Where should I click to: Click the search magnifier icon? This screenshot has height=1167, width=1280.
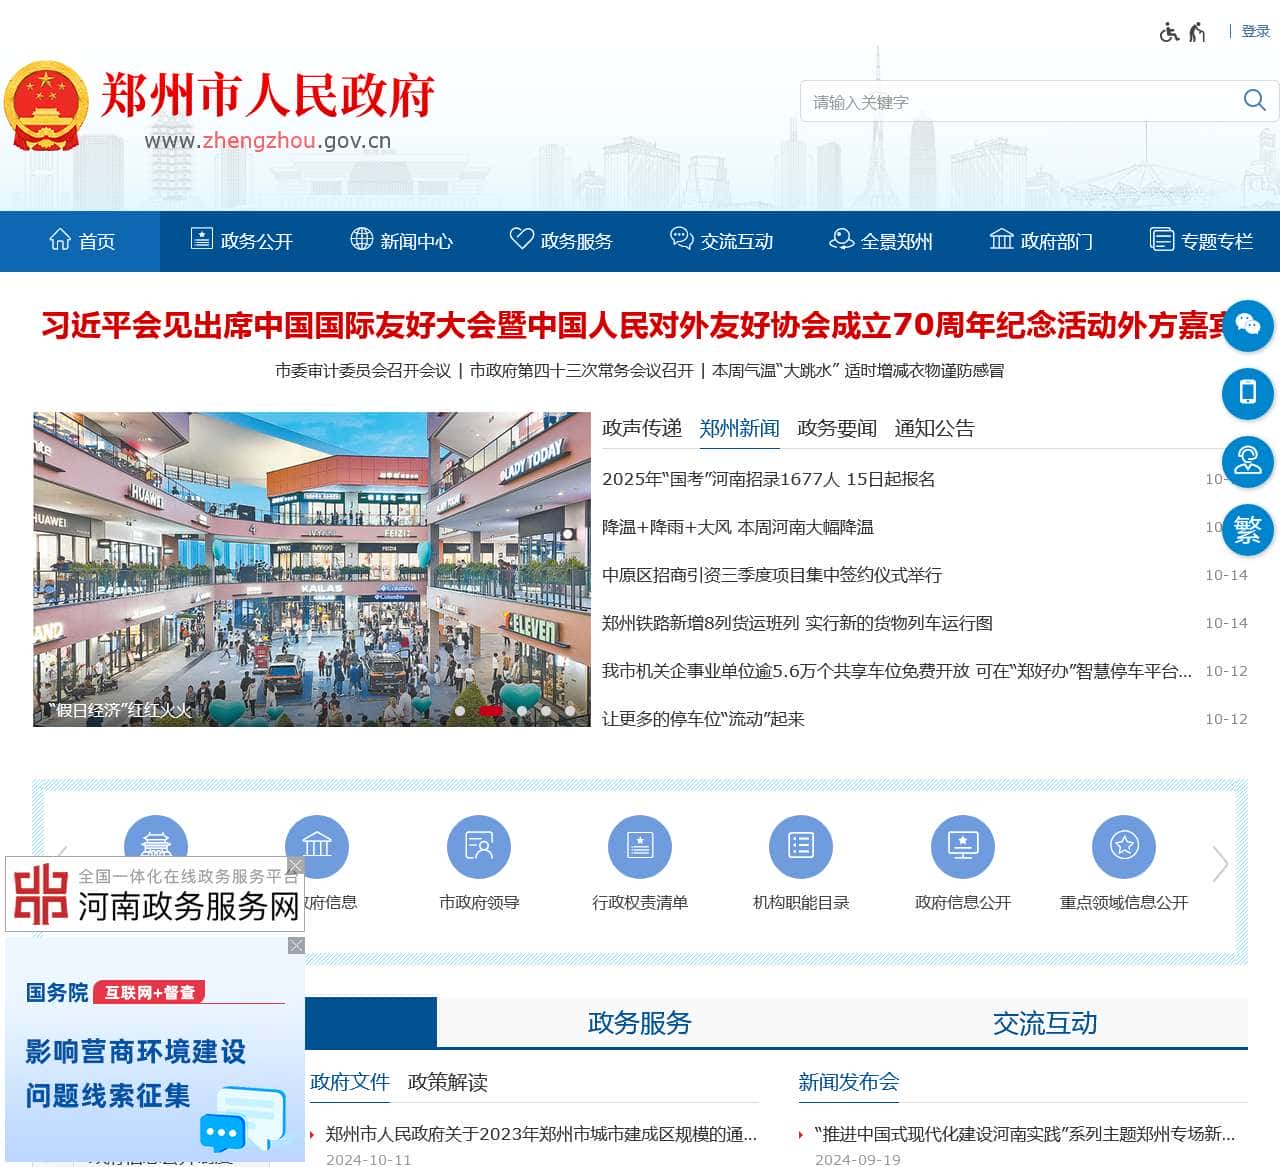pyautogui.click(x=1254, y=100)
